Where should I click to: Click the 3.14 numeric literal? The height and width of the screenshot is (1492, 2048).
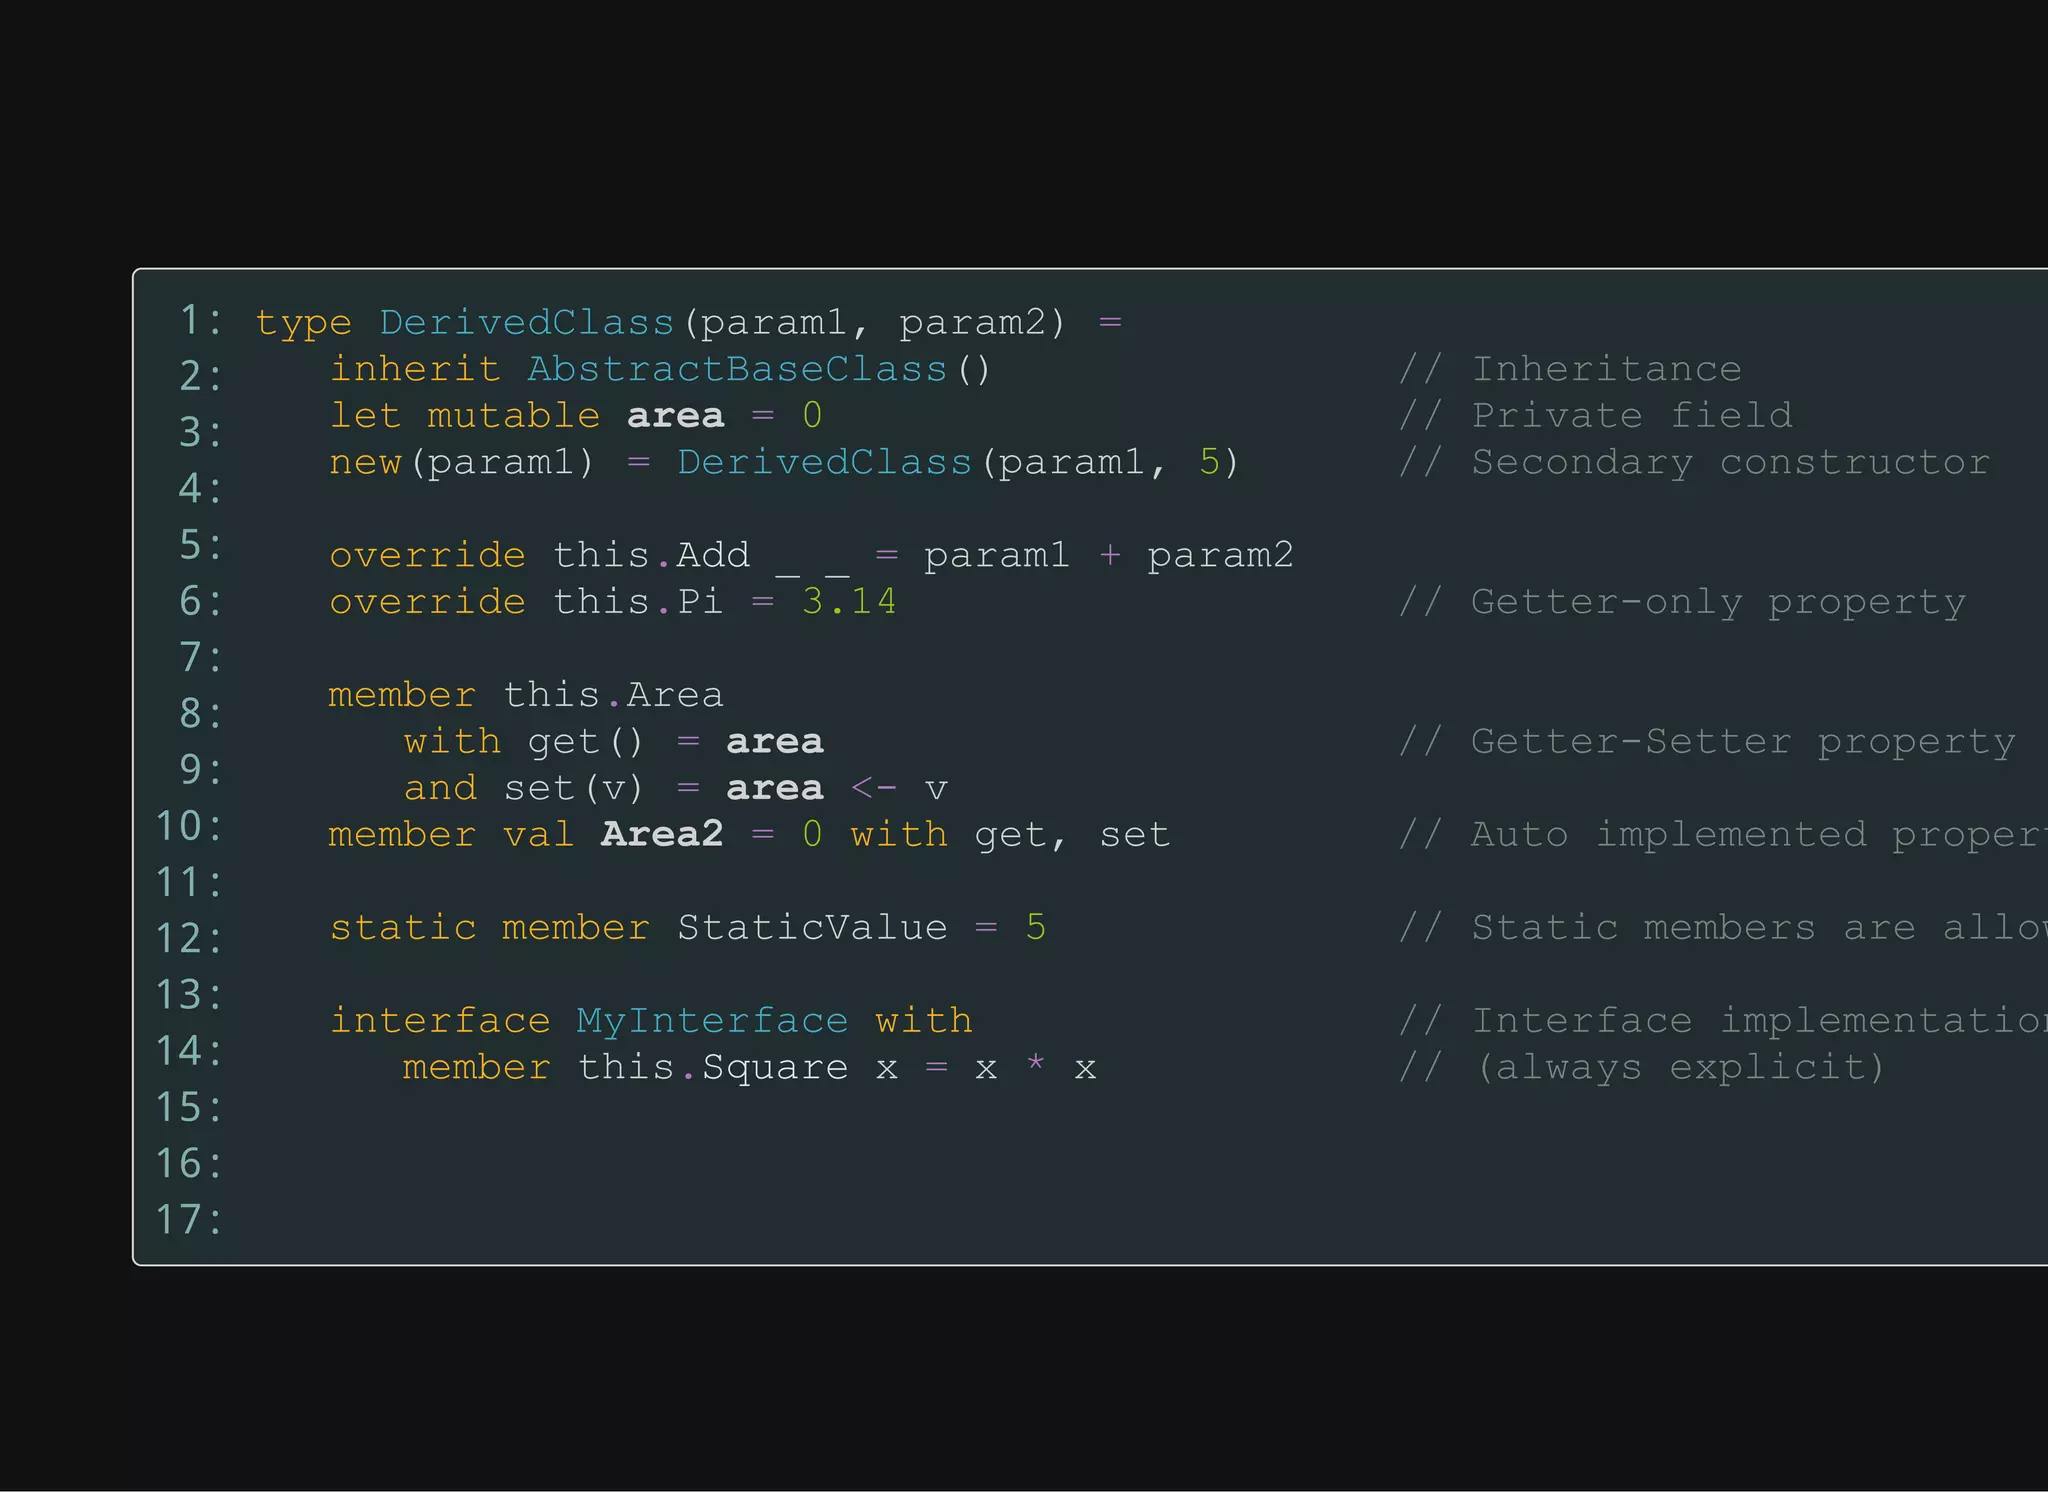tap(849, 602)
